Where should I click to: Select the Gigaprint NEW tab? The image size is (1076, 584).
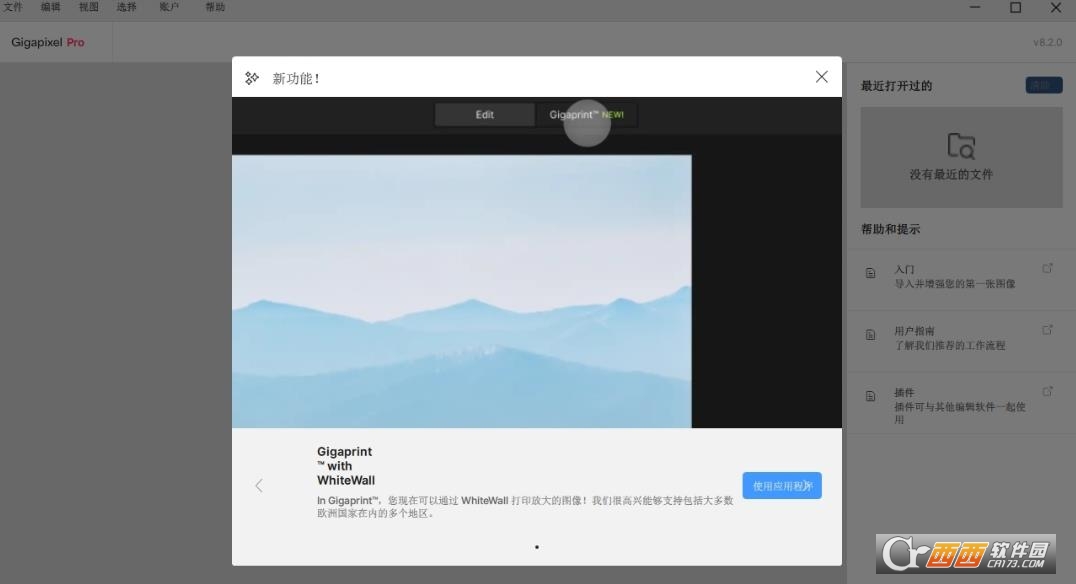point(586,115)
